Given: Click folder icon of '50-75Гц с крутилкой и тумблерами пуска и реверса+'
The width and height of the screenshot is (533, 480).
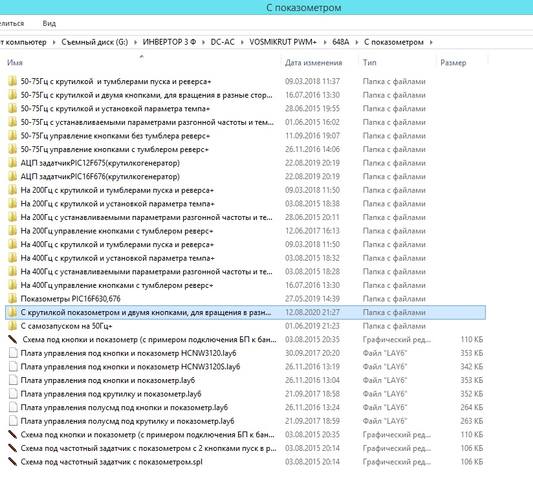Looking at the screenshot, I should point(13,81).
